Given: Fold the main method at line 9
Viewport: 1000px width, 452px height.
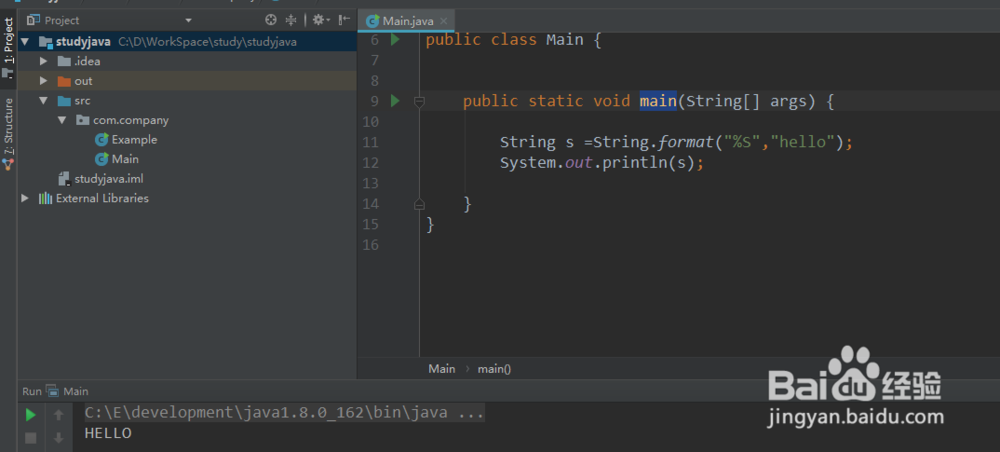Looking at the screenshot, I should click(x=419, y=101).
